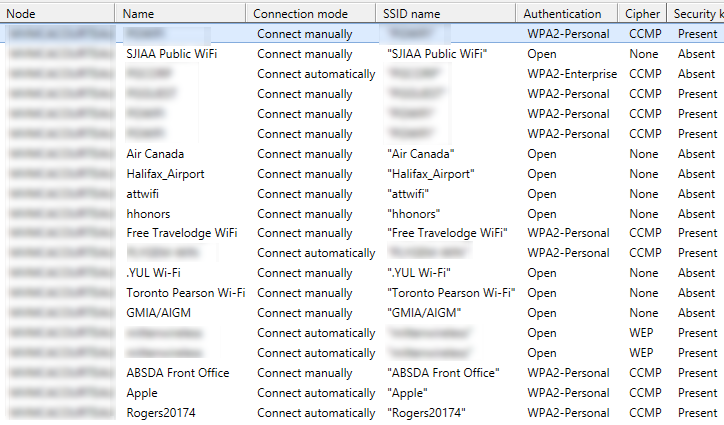This screenshot has height=425, width=724.
Task: Select the hhonors profile row
Action: [362, 214]
